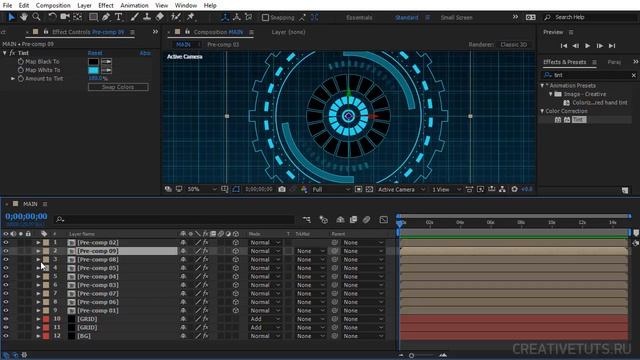
Task: Choose the World Axis mode icon
Action: tap(237, 17)
